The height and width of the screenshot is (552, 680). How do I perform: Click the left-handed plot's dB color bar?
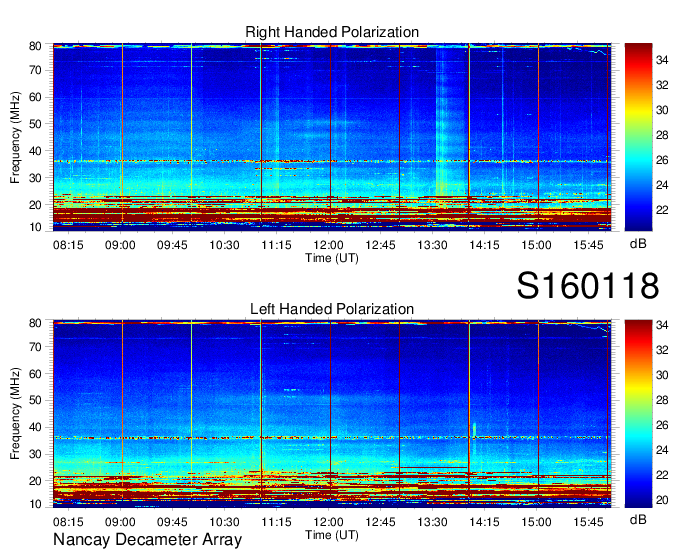click(638, 414)
